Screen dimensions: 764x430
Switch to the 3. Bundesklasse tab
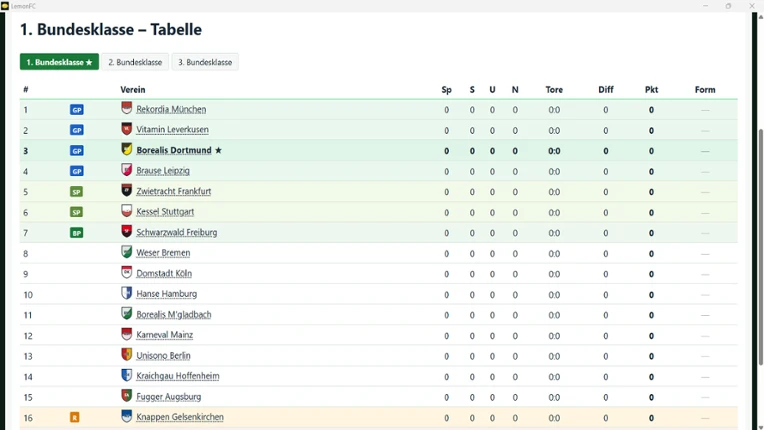(x=205, y=62)
